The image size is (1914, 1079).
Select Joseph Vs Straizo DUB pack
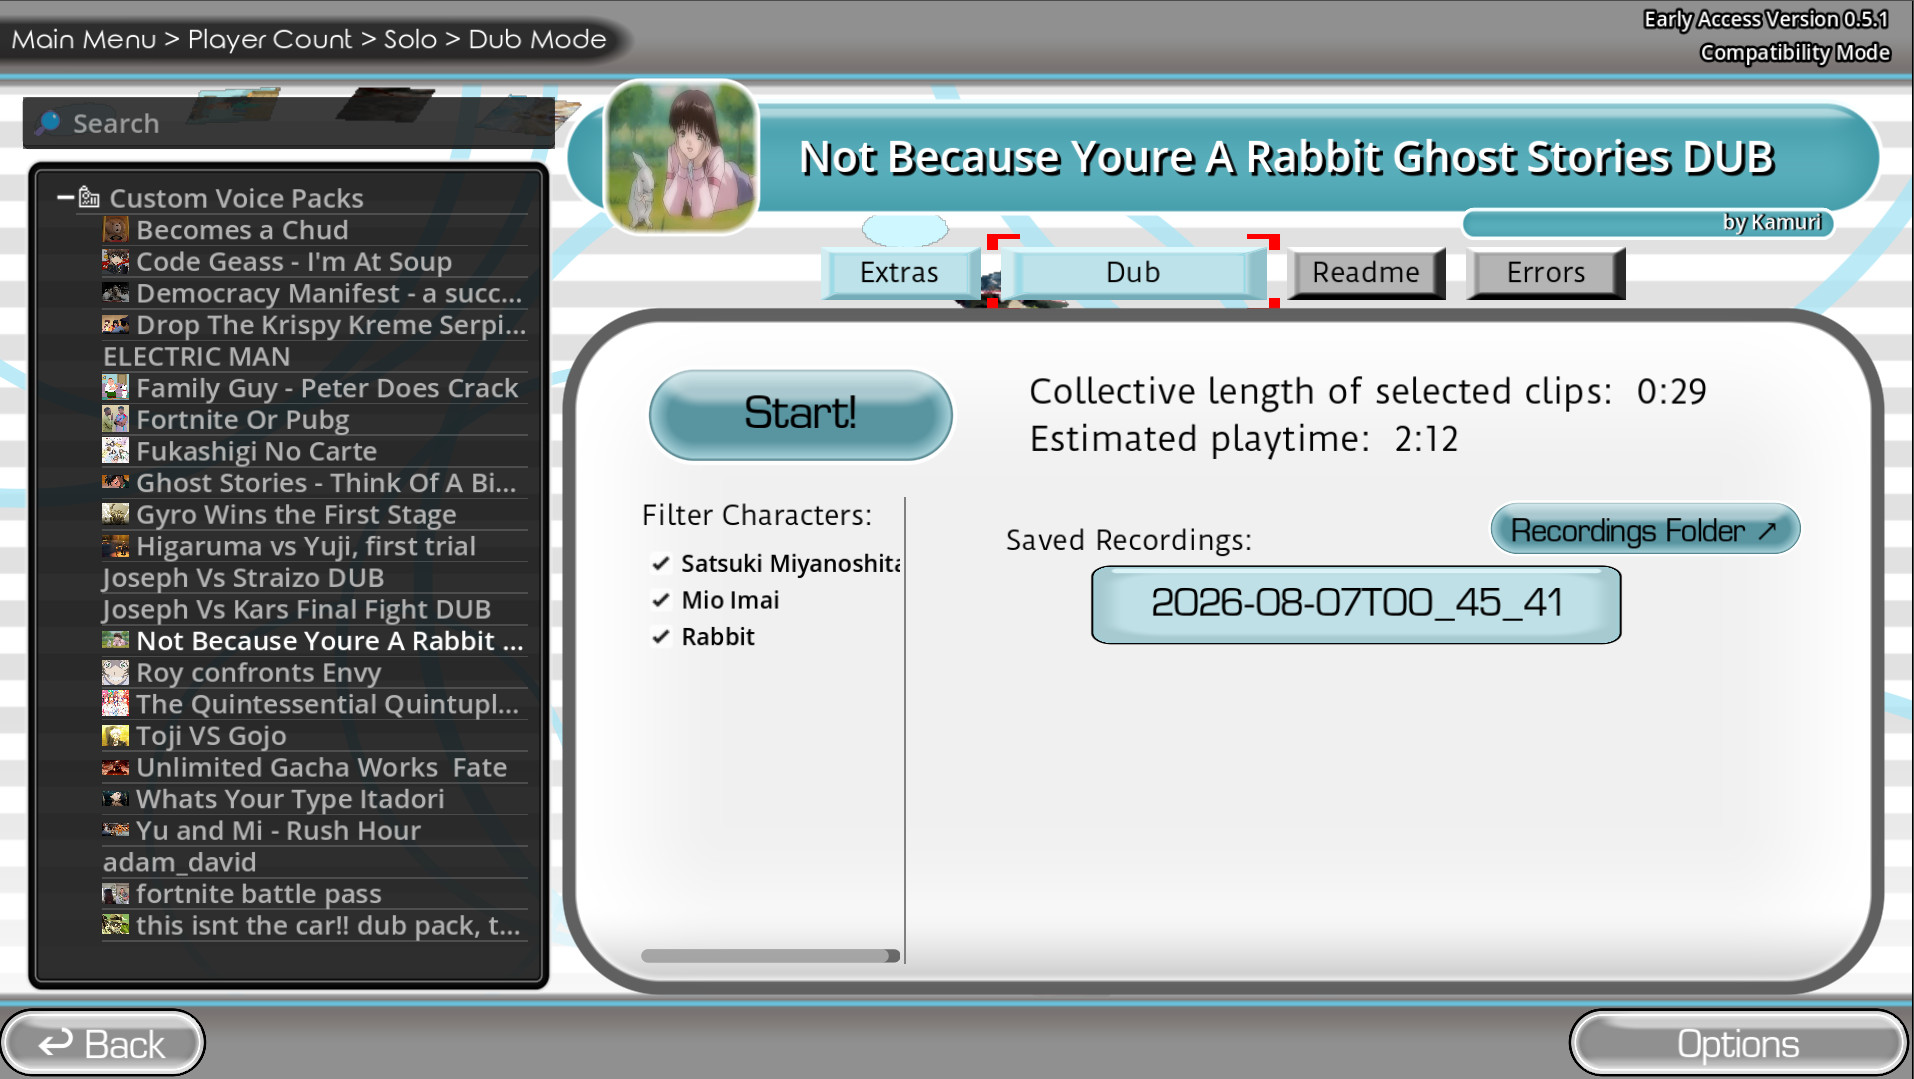coord(314,578)
